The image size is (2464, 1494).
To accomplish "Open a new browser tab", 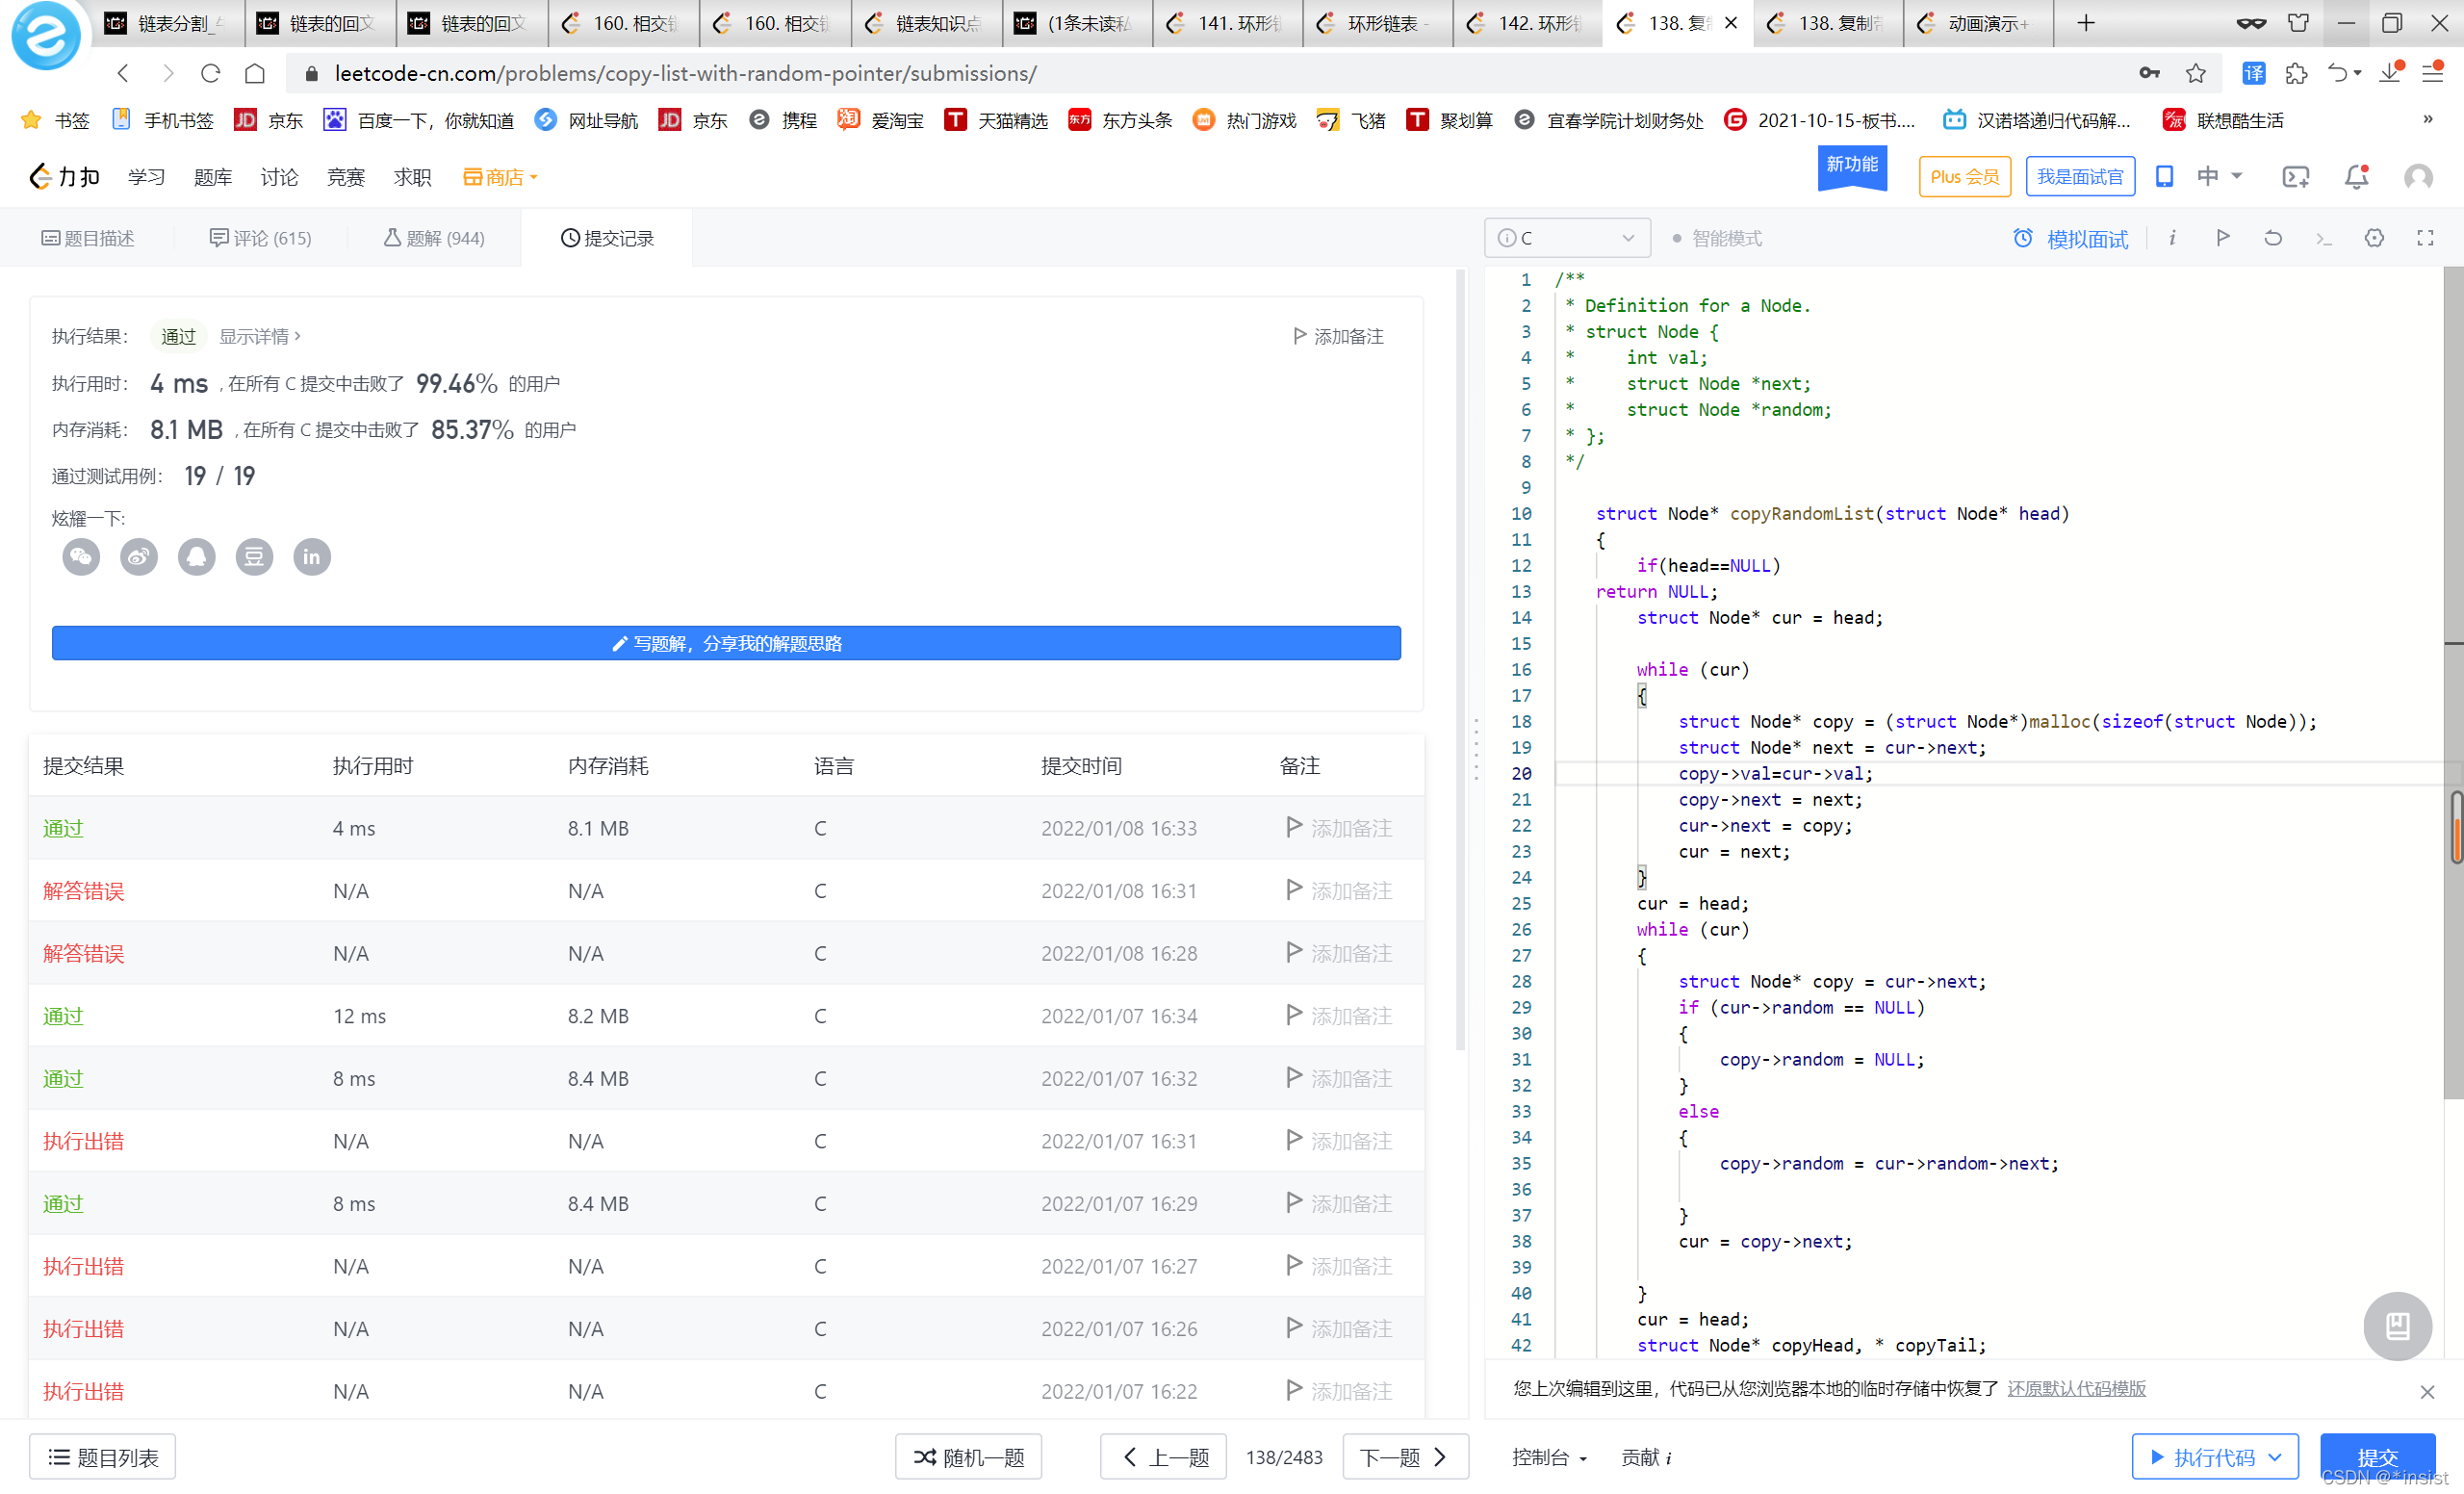I will pos(2085,23).
